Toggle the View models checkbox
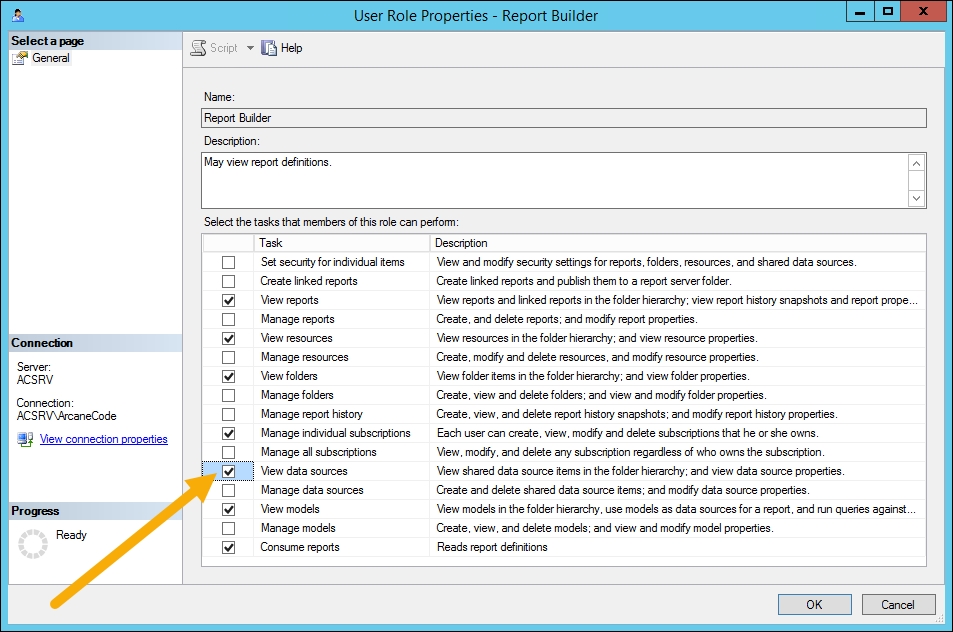The image size is (953, 632). [229, 509]
